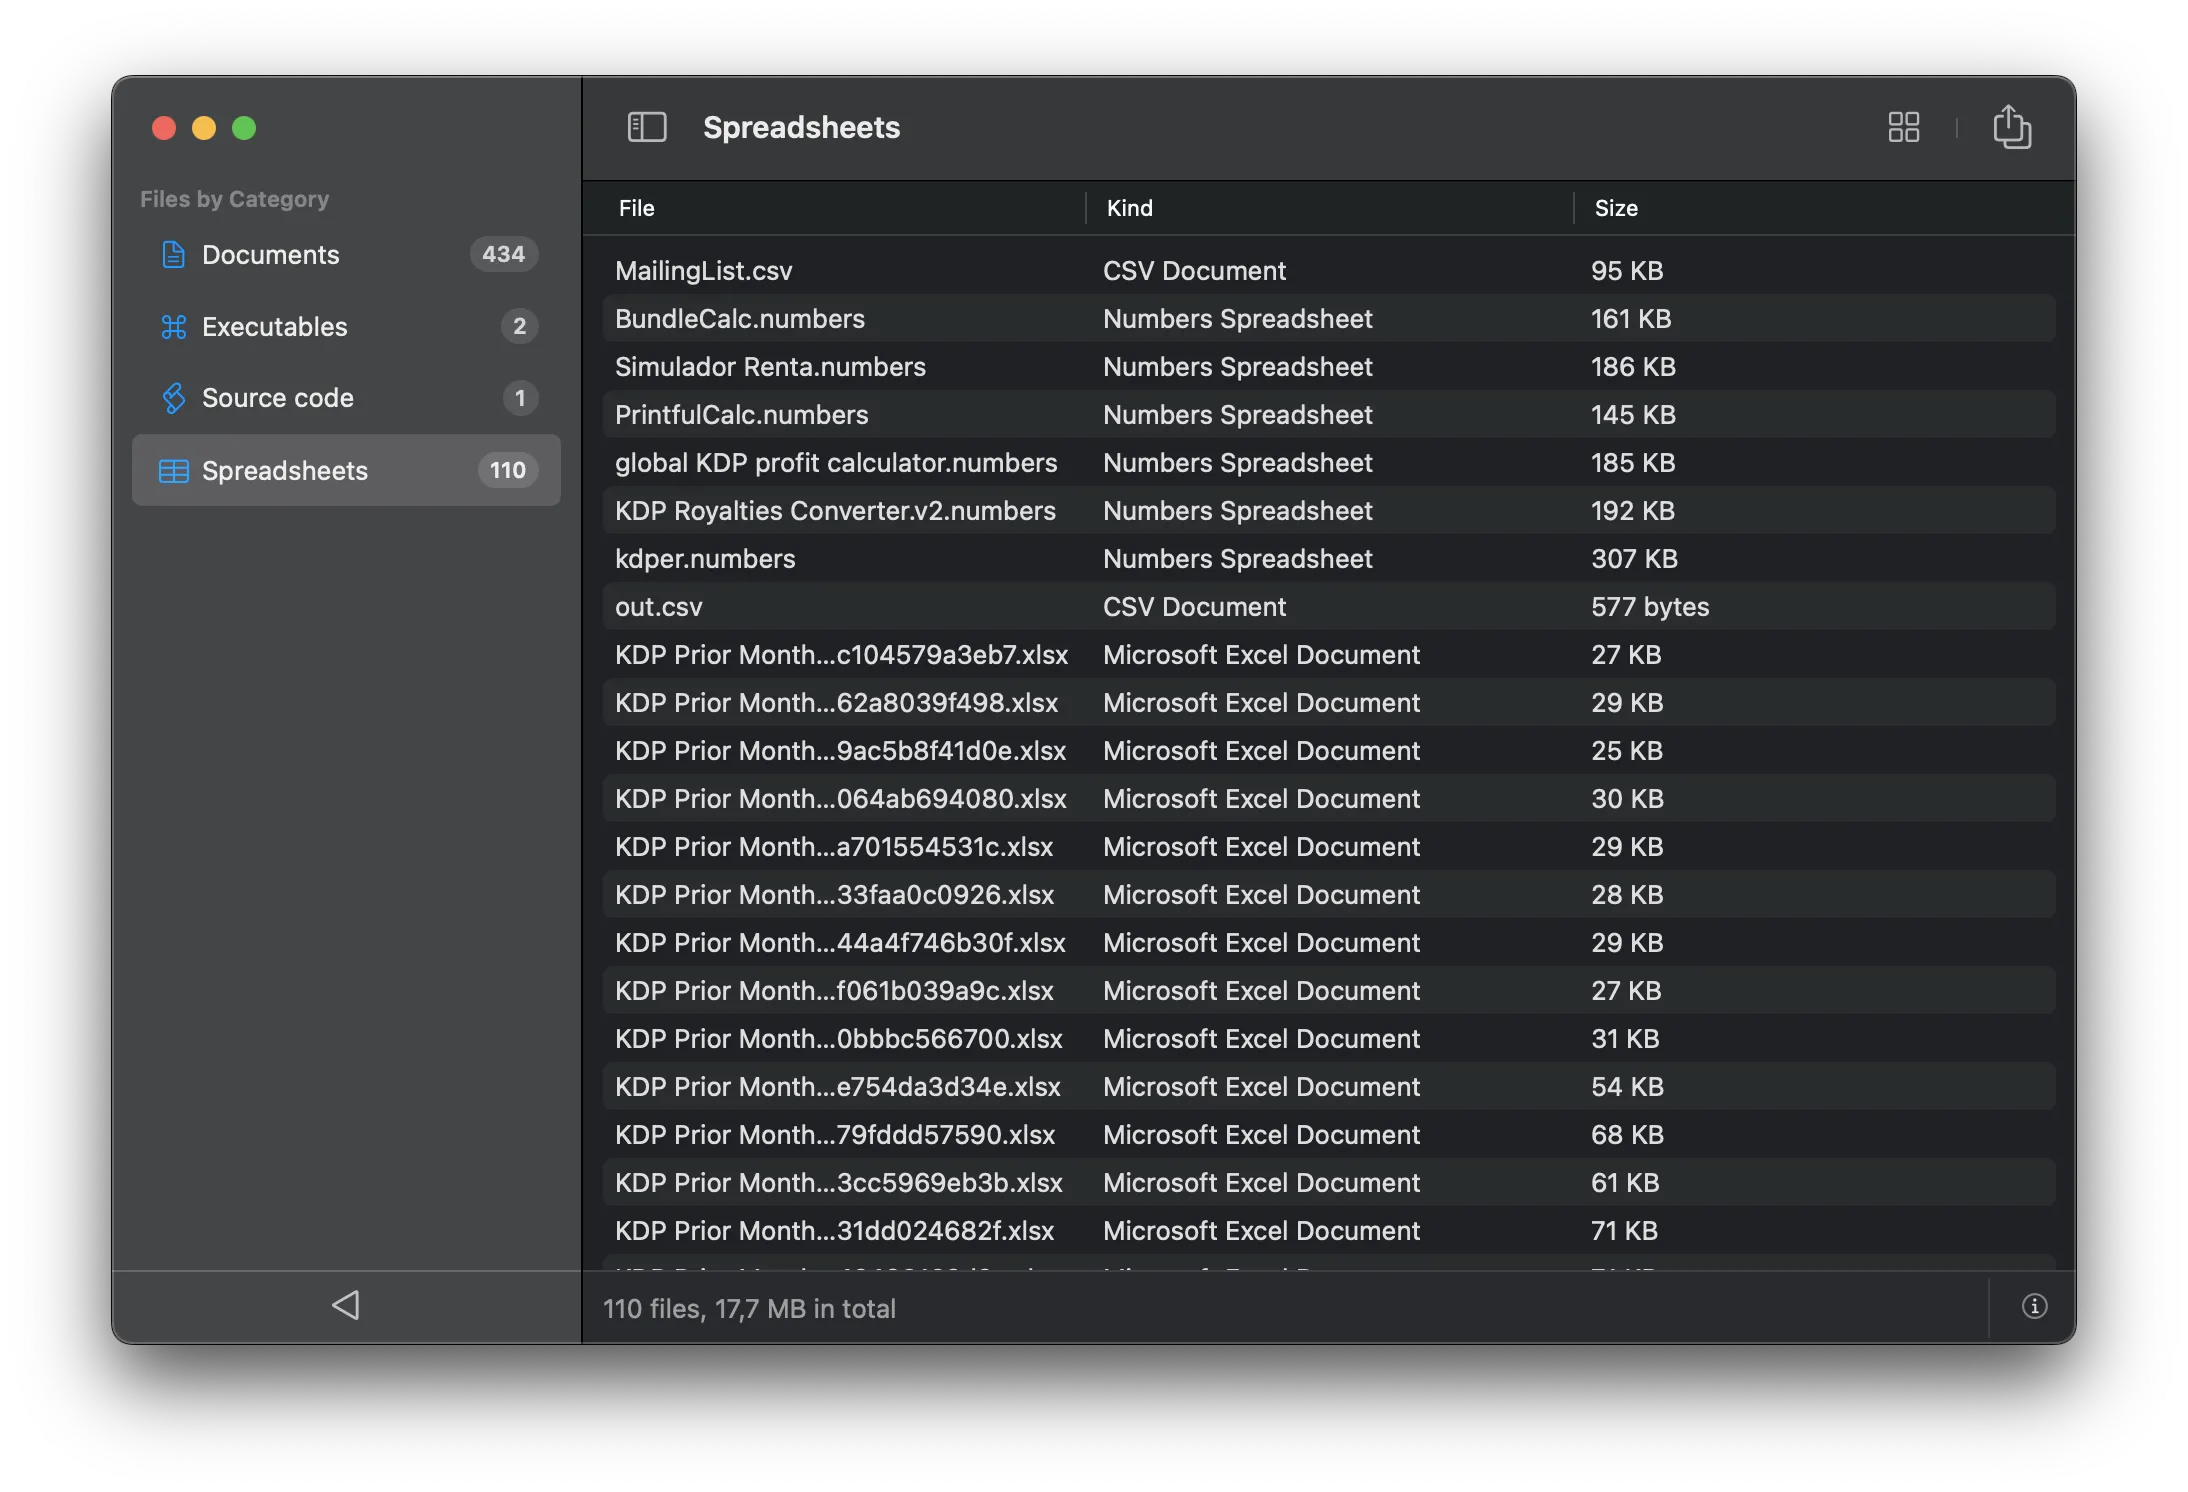
Task: Toggle the sidebar visibility button
Action: (x=646, y=127)
